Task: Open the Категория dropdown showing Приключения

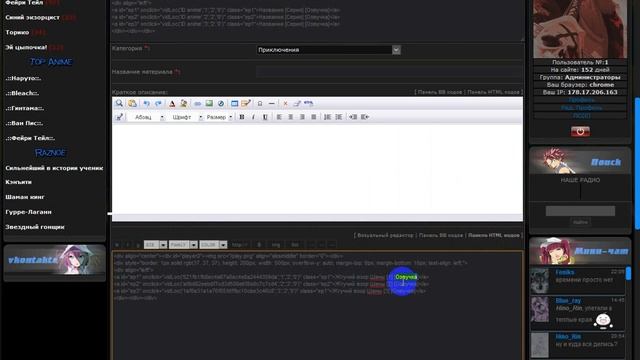Action: coord(329,50)
